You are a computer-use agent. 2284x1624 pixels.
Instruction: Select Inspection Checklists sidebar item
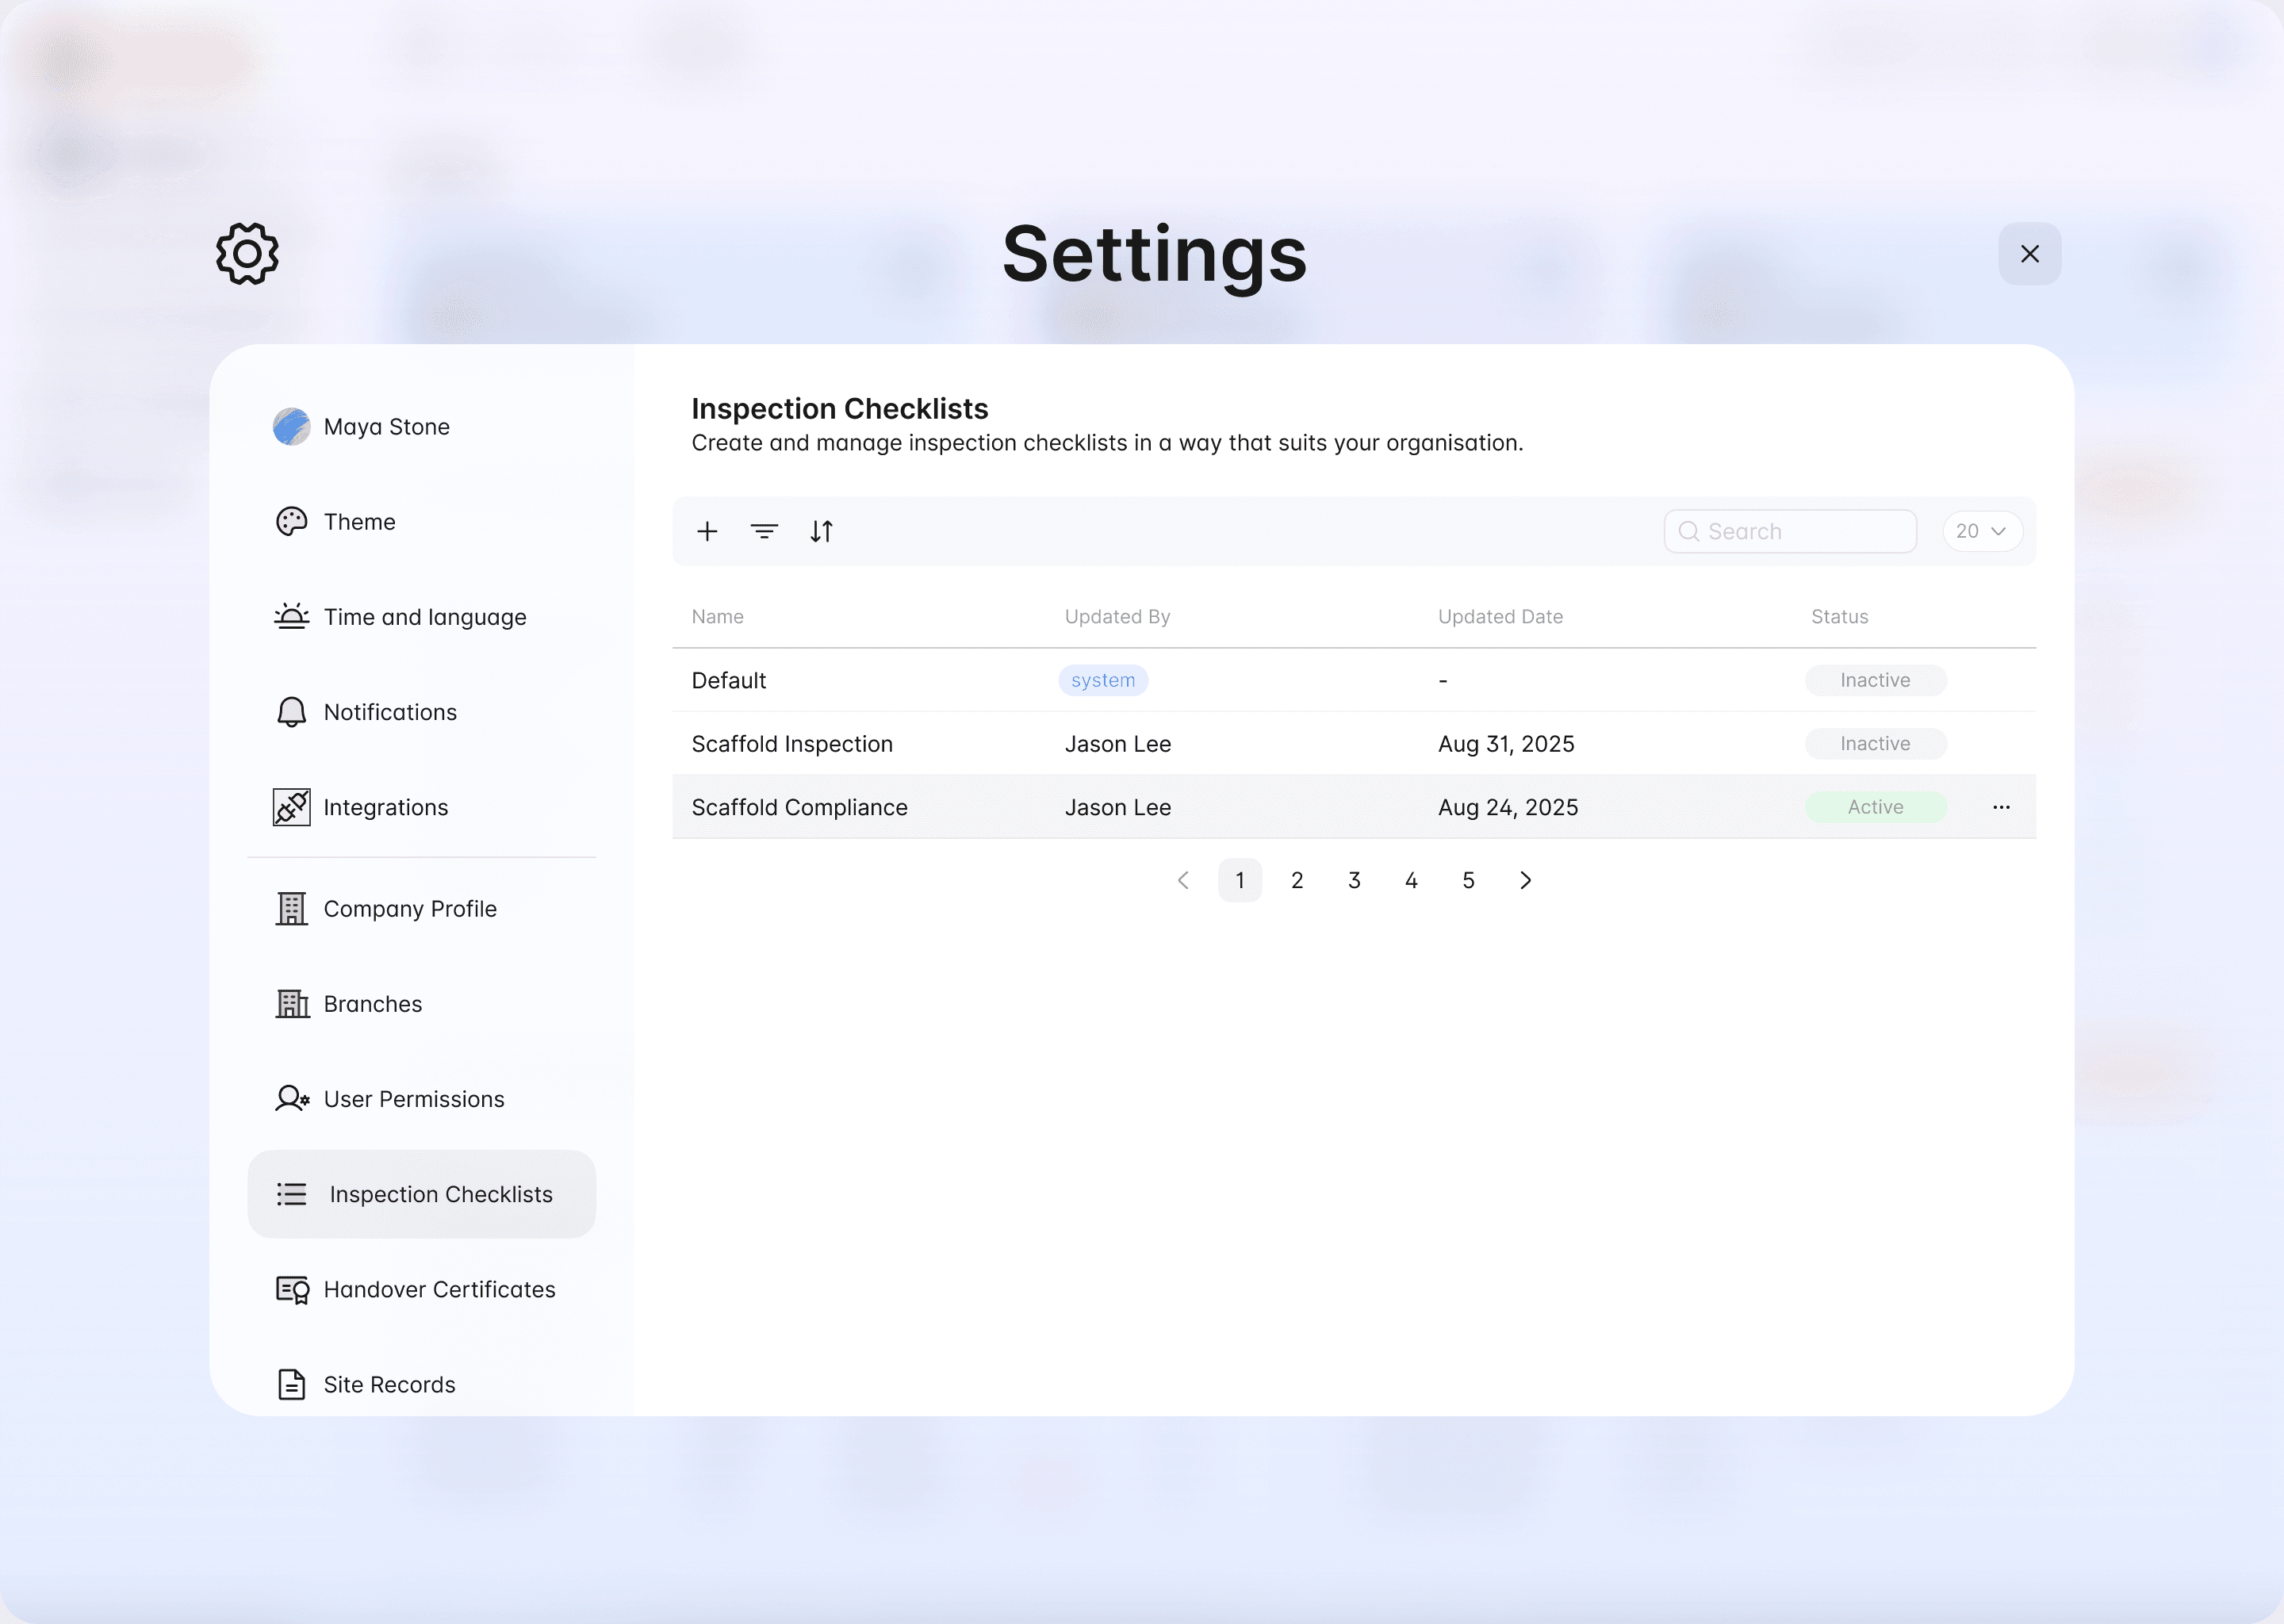coord(421,1194)
